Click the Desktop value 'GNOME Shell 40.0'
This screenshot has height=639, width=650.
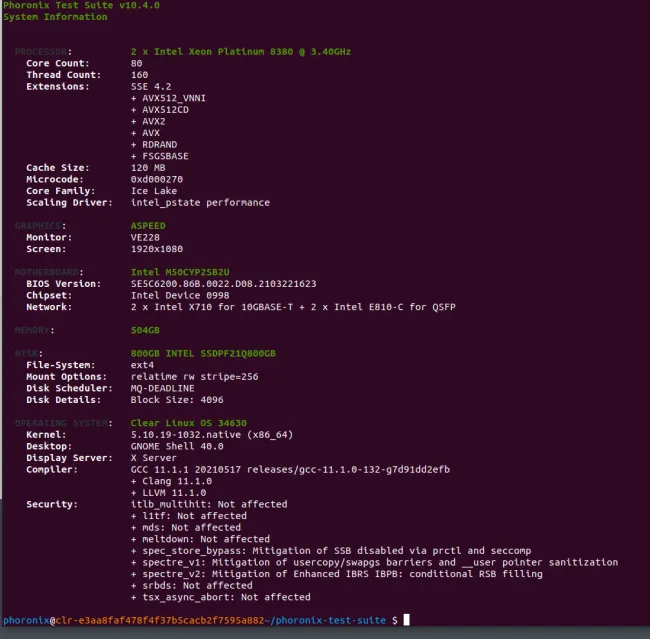pyautogui.click(x=177, y=447)
